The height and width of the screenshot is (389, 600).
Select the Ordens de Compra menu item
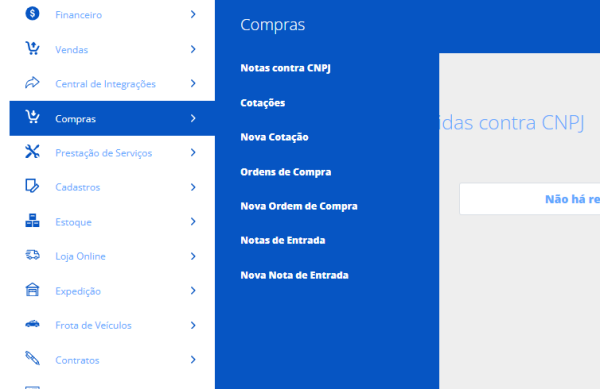tap(286, 172)
